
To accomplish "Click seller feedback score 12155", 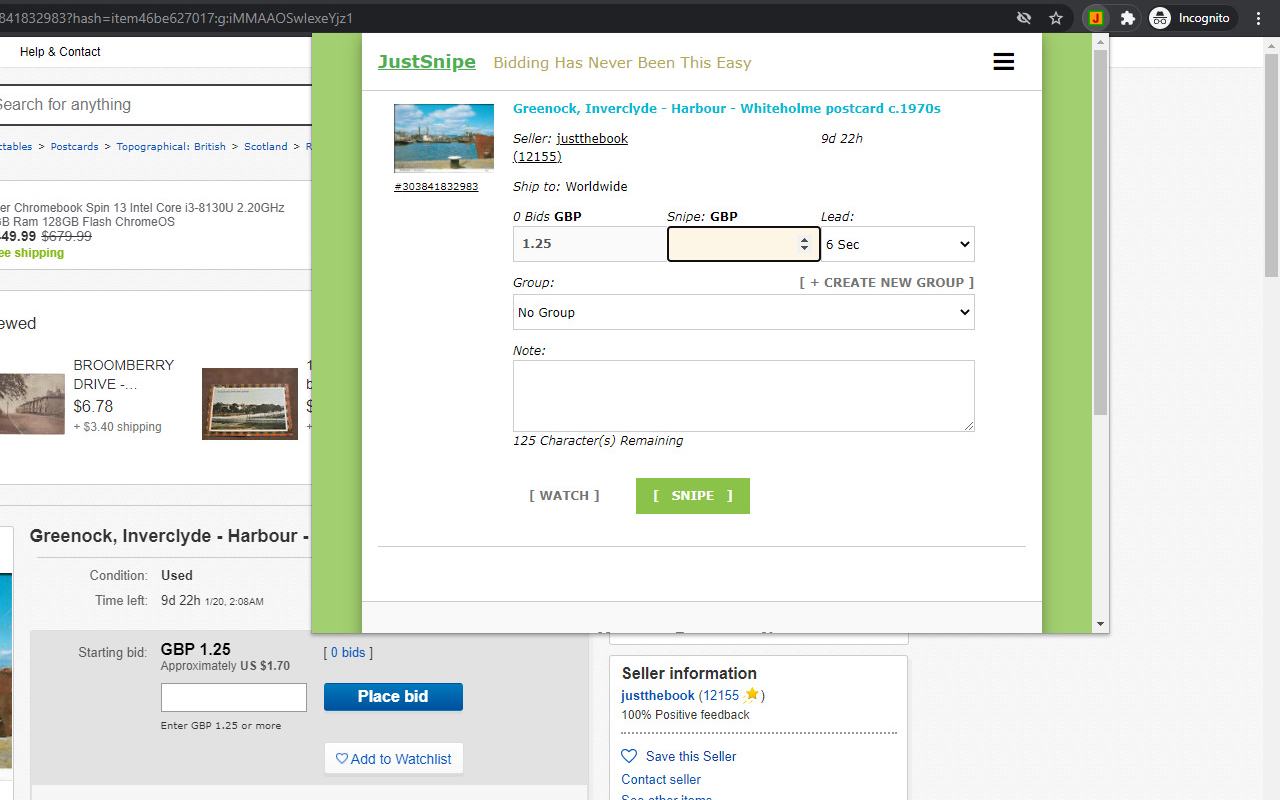I will pyautogui.click(x=719, y=695).
